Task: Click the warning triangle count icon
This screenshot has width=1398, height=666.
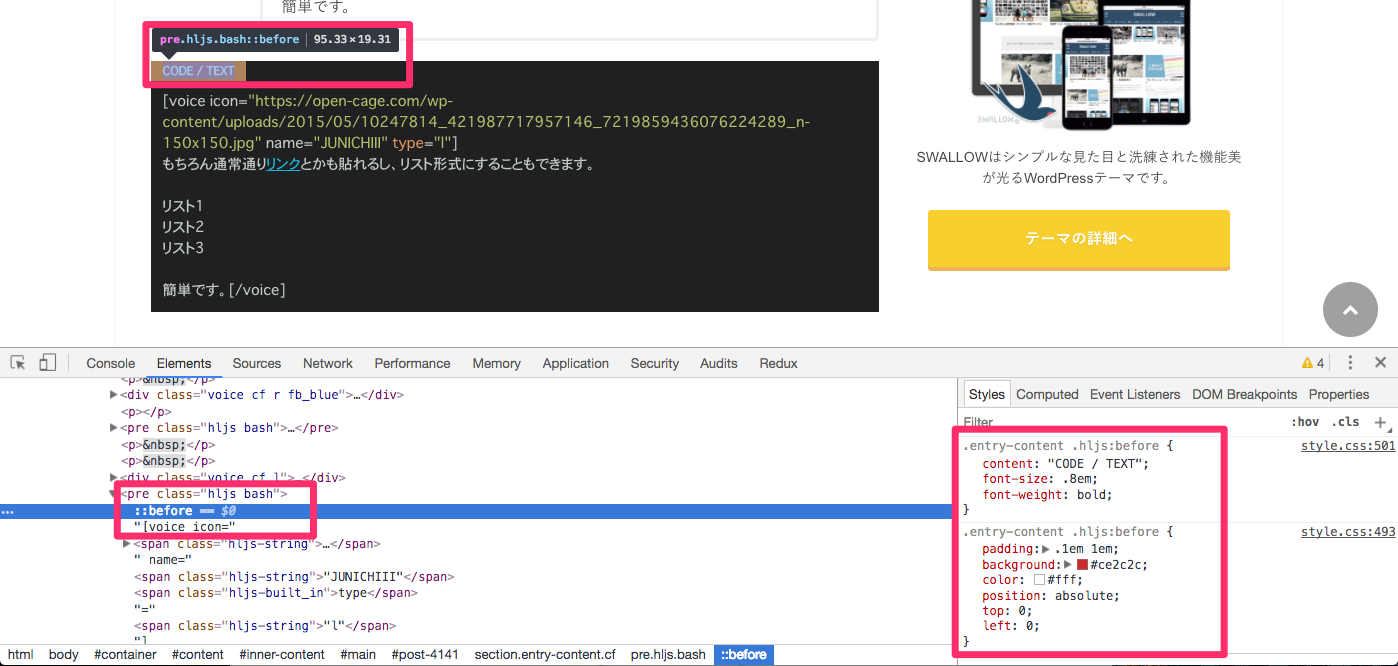Action: (1312, 363)
